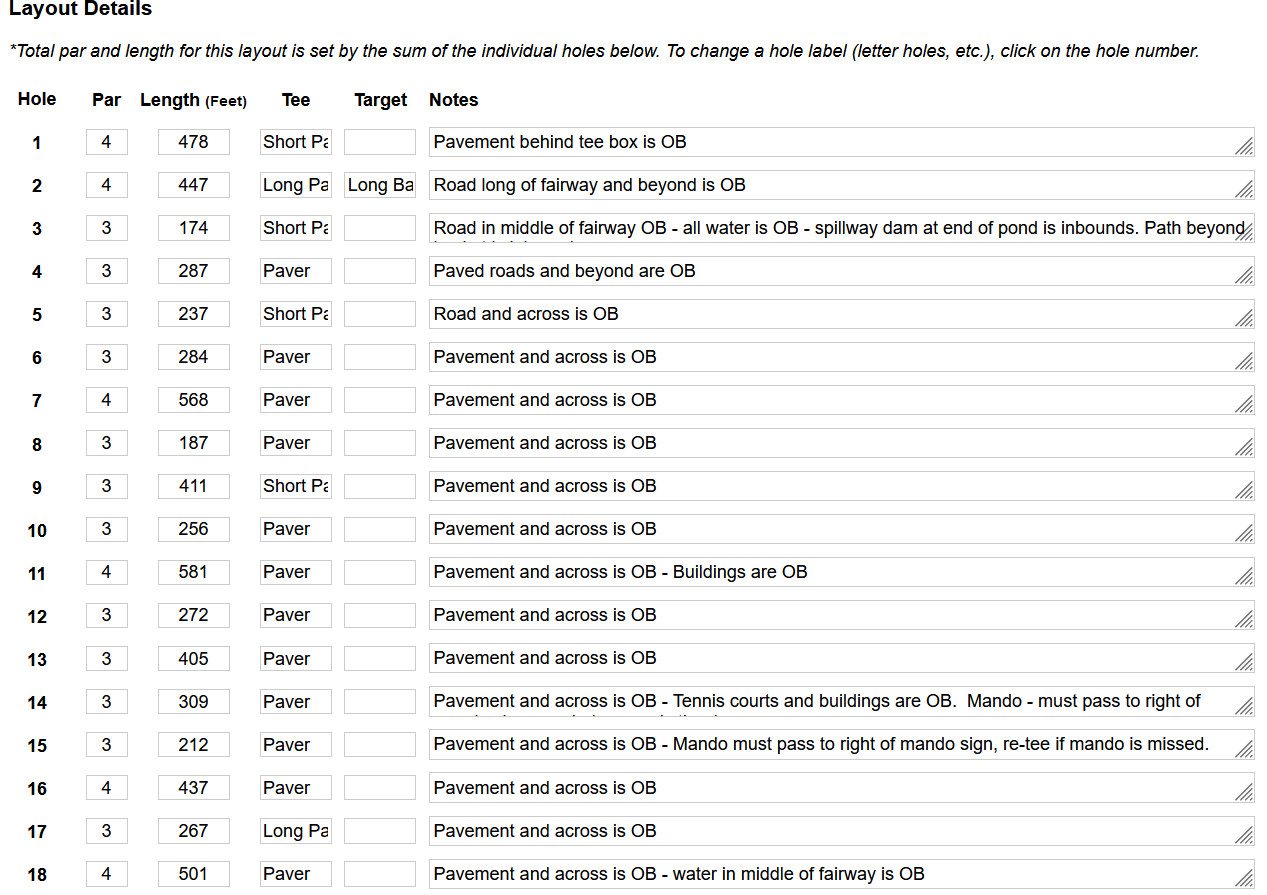1267x895 pixels.
Task: Click hole number 1 label
Action: click(37, 143)
